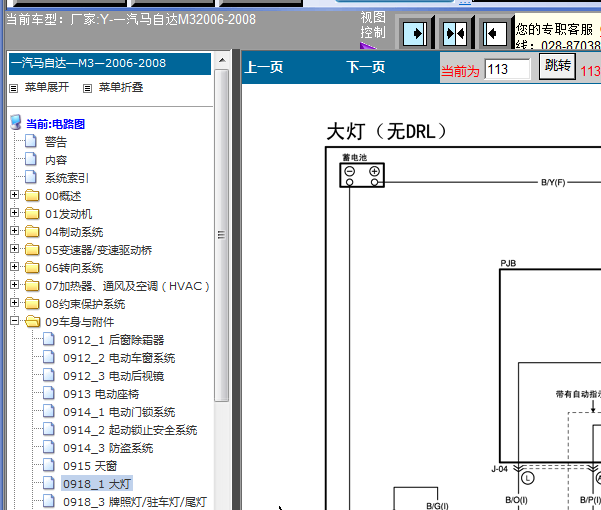The image size is (601, 510).
Task: Click the 一汽马自达—M3—2006-2008 header
Action: (x=110, y=64)
